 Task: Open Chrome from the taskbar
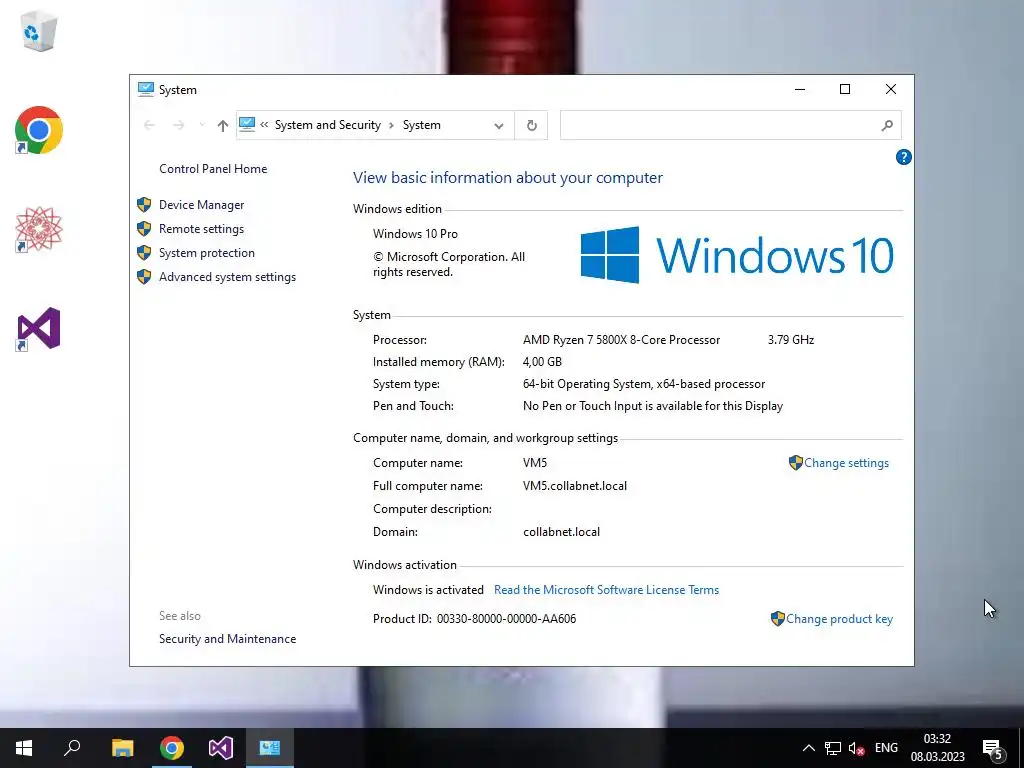tap(172, 748)
